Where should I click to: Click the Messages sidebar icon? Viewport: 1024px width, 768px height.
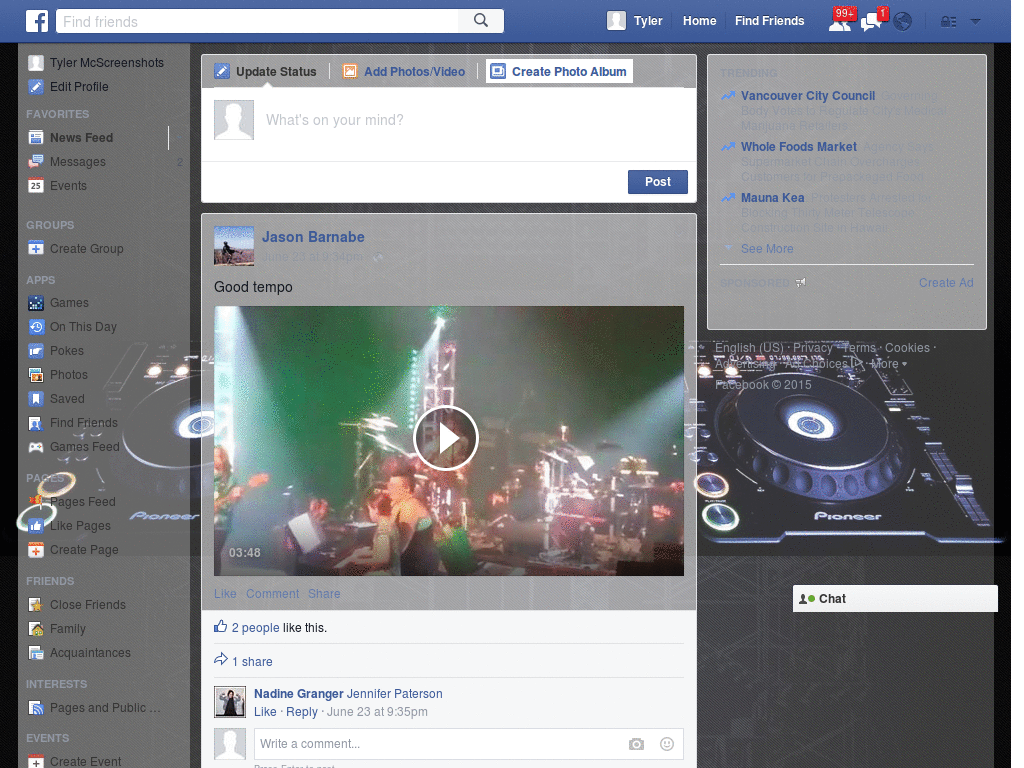click(36, 162)
